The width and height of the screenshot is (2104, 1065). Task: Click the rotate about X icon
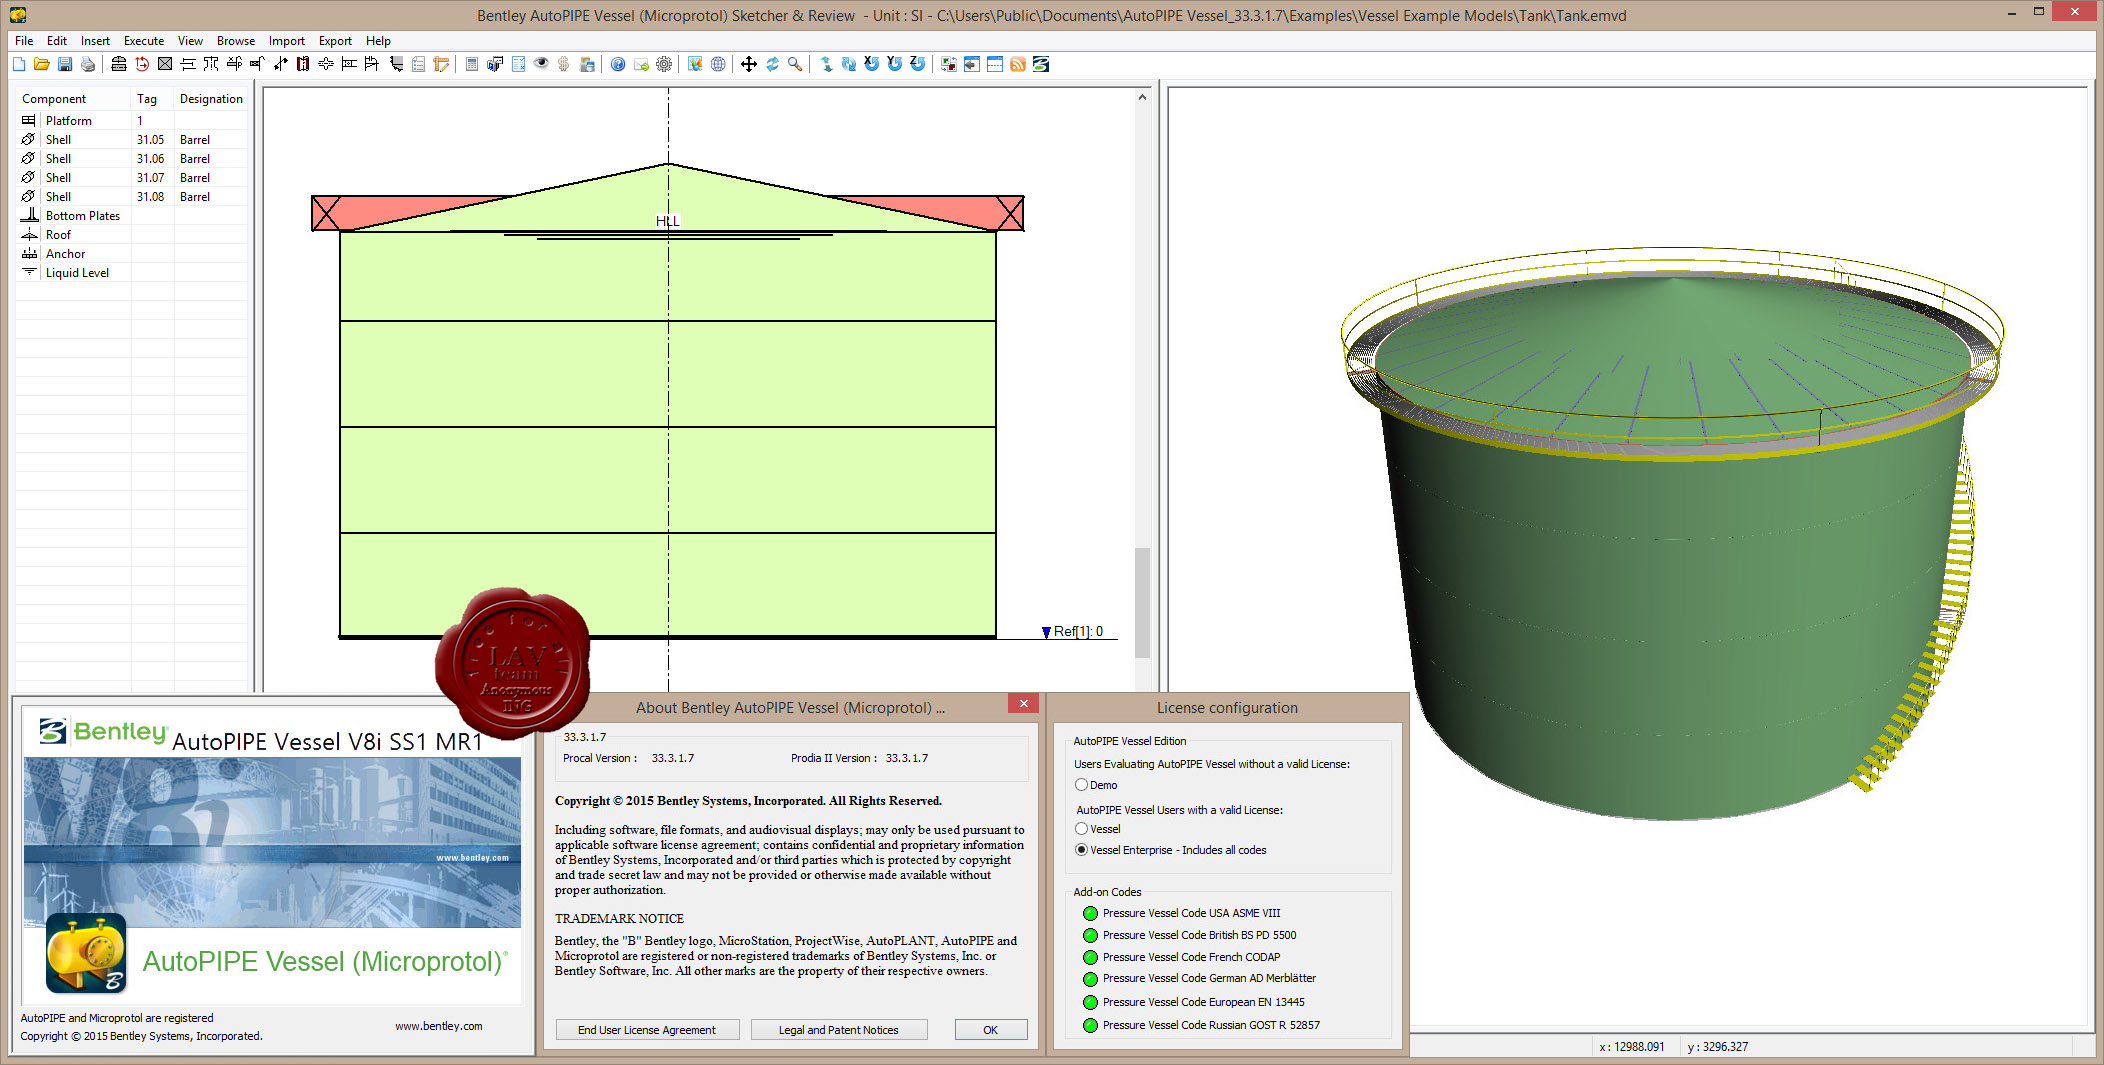[871, 64]
